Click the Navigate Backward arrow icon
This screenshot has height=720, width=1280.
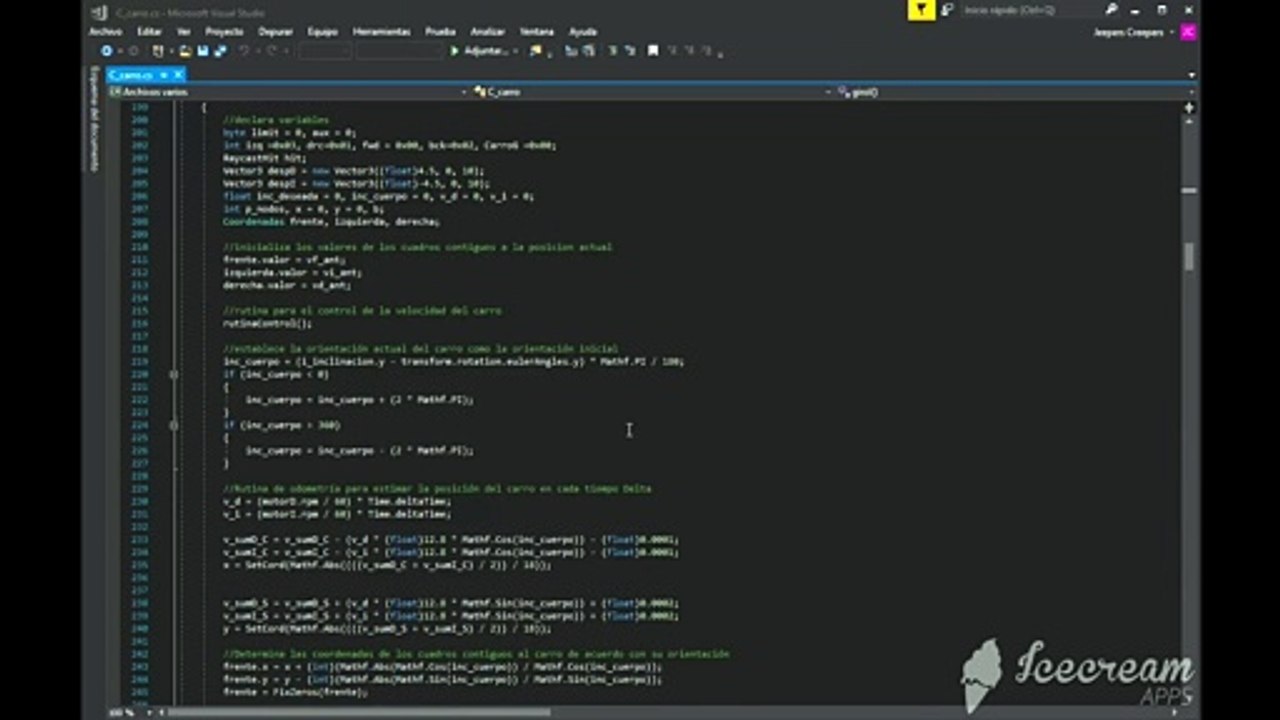coord(107,50)
